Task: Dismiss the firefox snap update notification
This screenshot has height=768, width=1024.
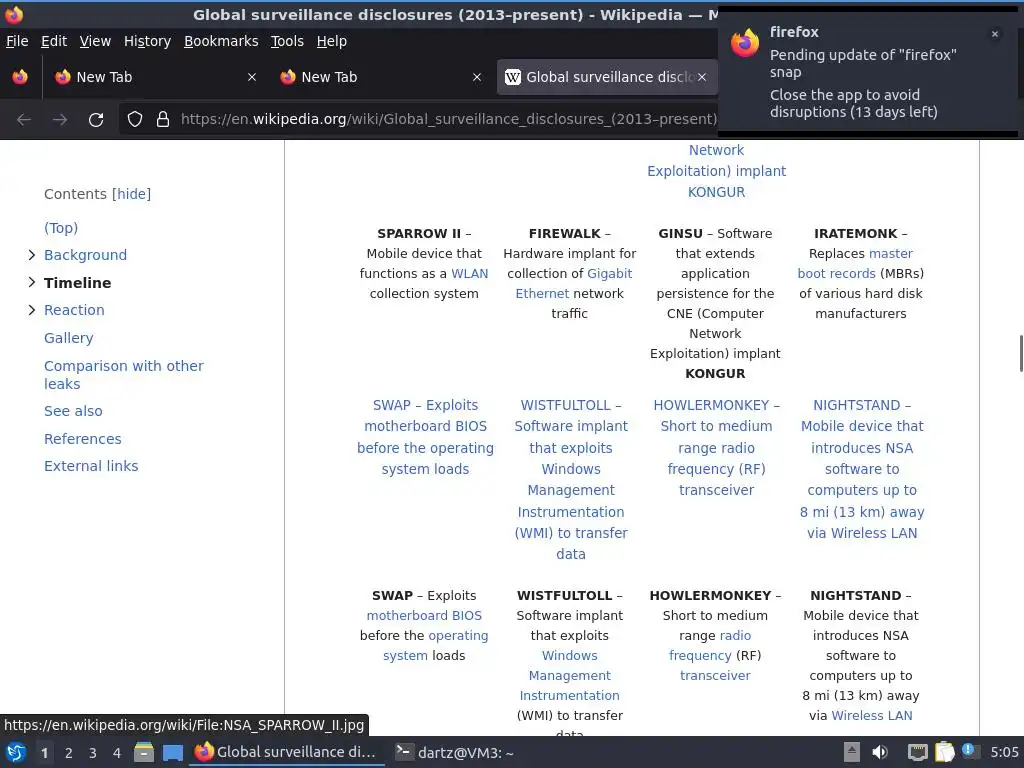Action: click(x=995, y=34)
